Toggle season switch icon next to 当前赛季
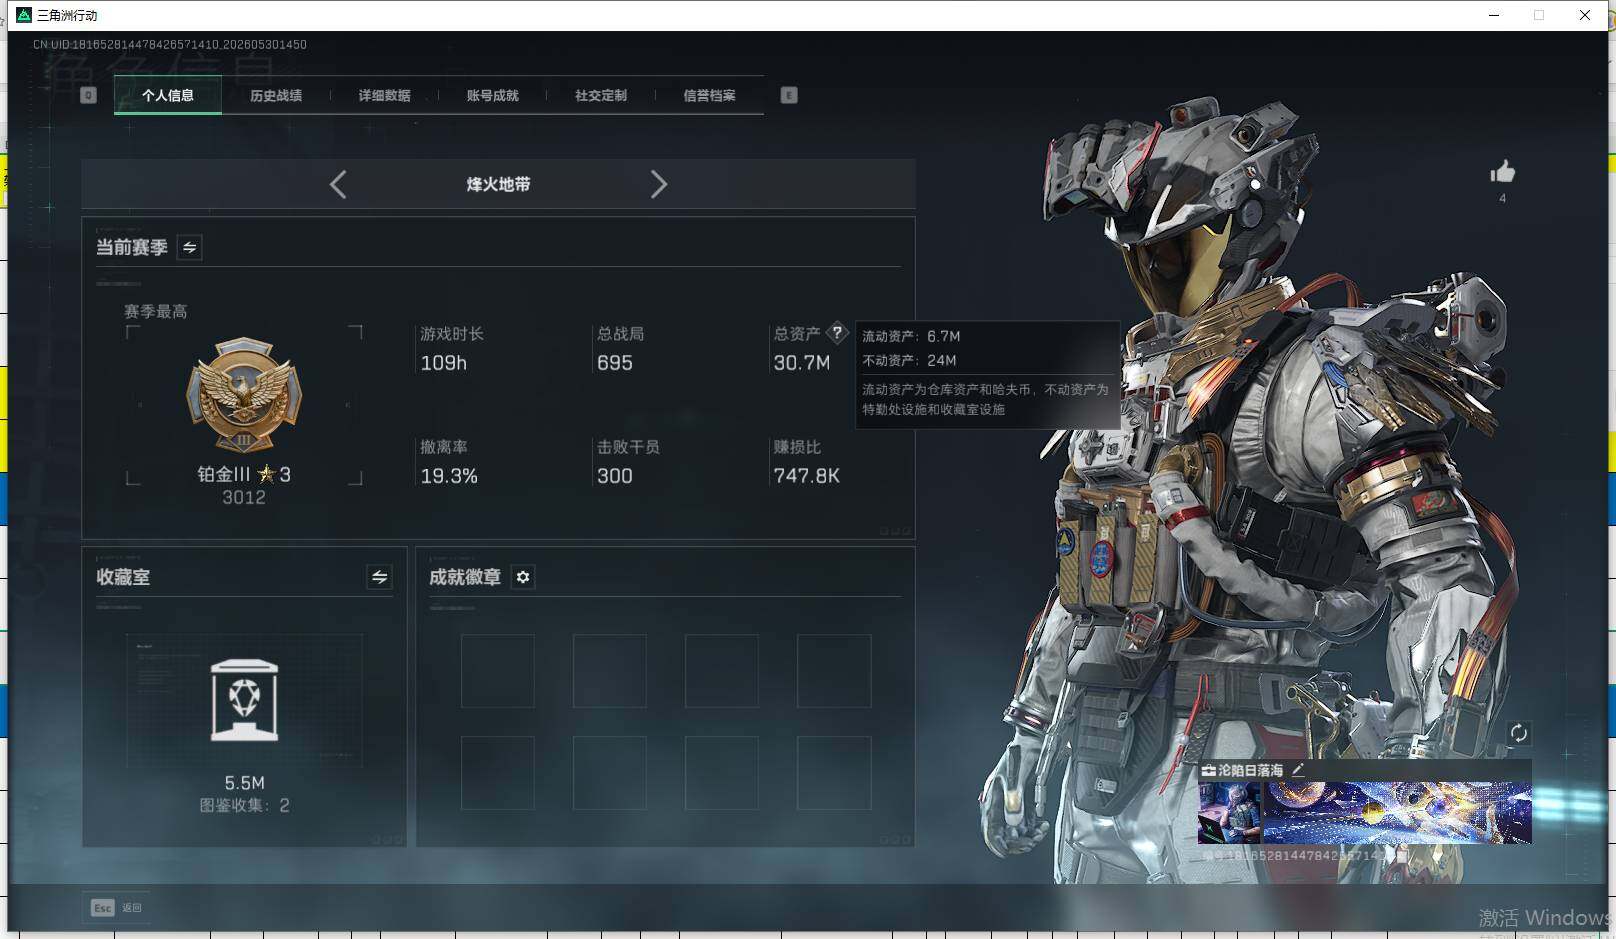Screen dimensions: 1616x939 pyautogui.click(x=189, y=247)
